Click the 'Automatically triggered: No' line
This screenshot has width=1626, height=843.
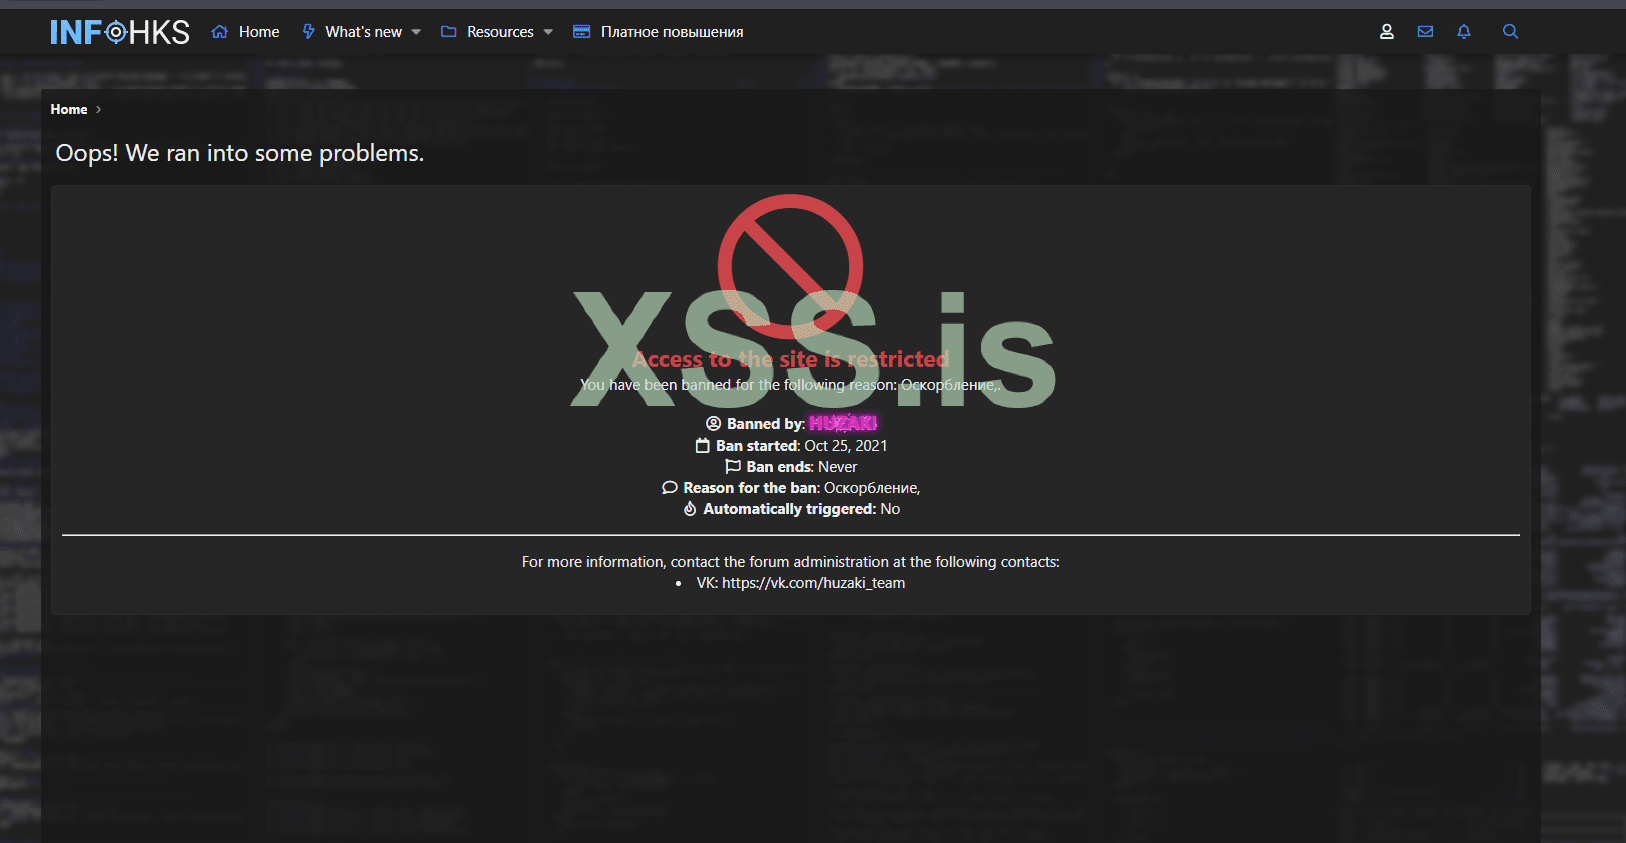click(791, 509)
